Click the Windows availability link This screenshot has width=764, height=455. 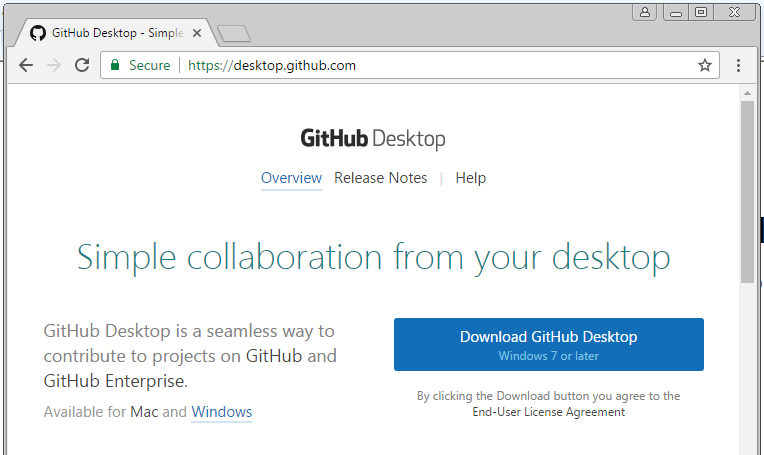[222, 412]
